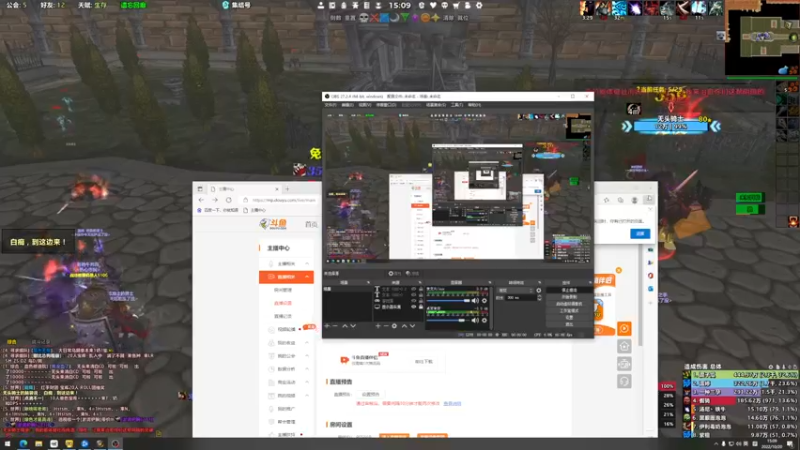
Task: Click blue confirm button in browser popup
Action: pos(640,233)
